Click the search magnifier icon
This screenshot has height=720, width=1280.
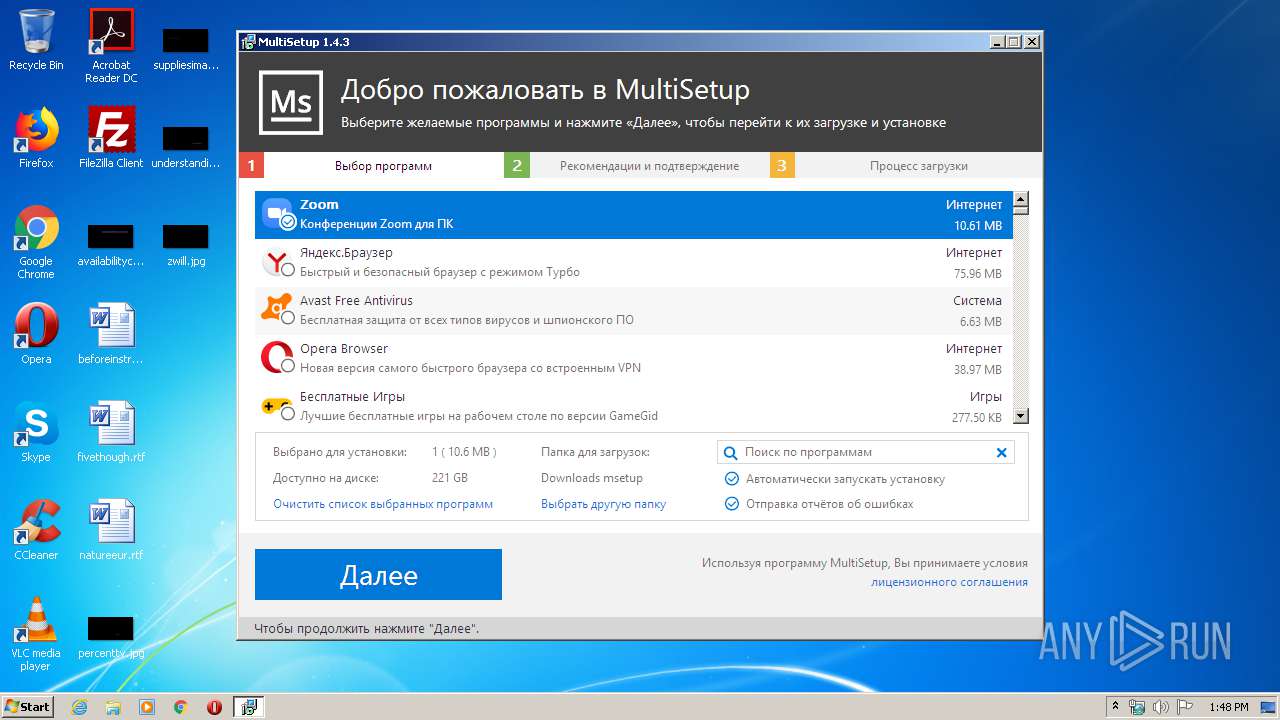731,452
